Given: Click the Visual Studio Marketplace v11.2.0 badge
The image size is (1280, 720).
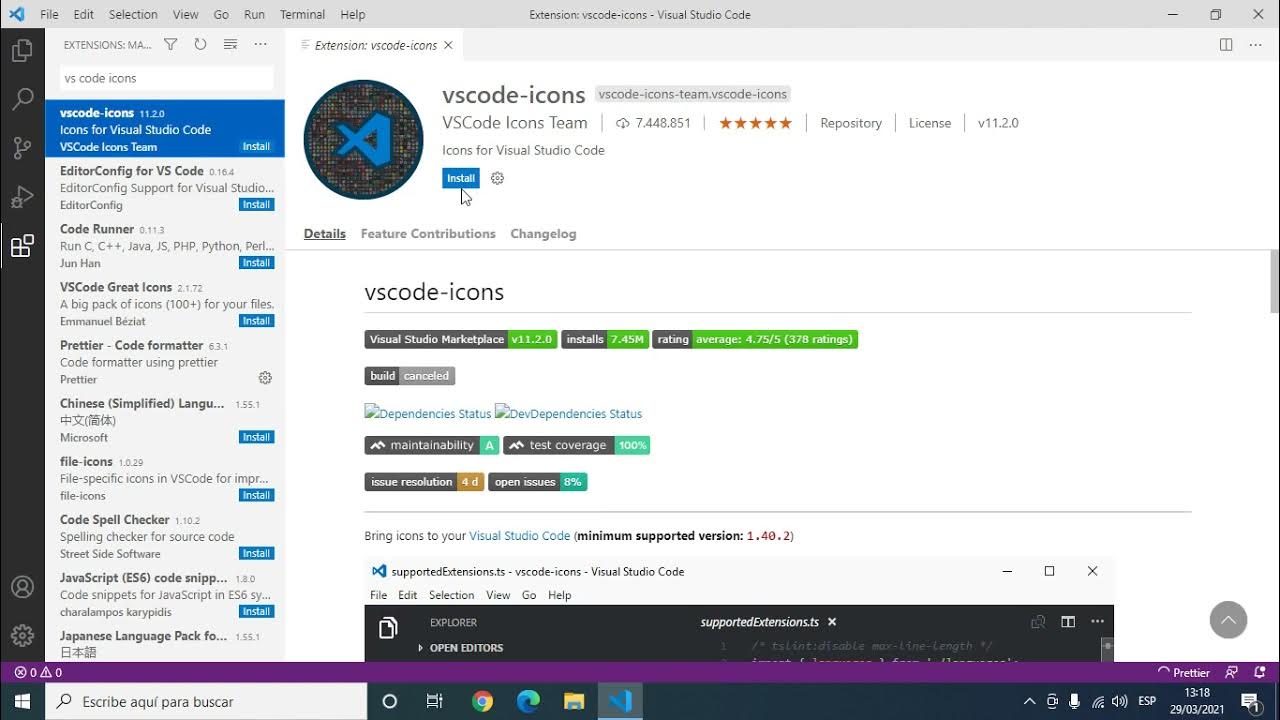Looking at the screenshot, I should 460,339.
